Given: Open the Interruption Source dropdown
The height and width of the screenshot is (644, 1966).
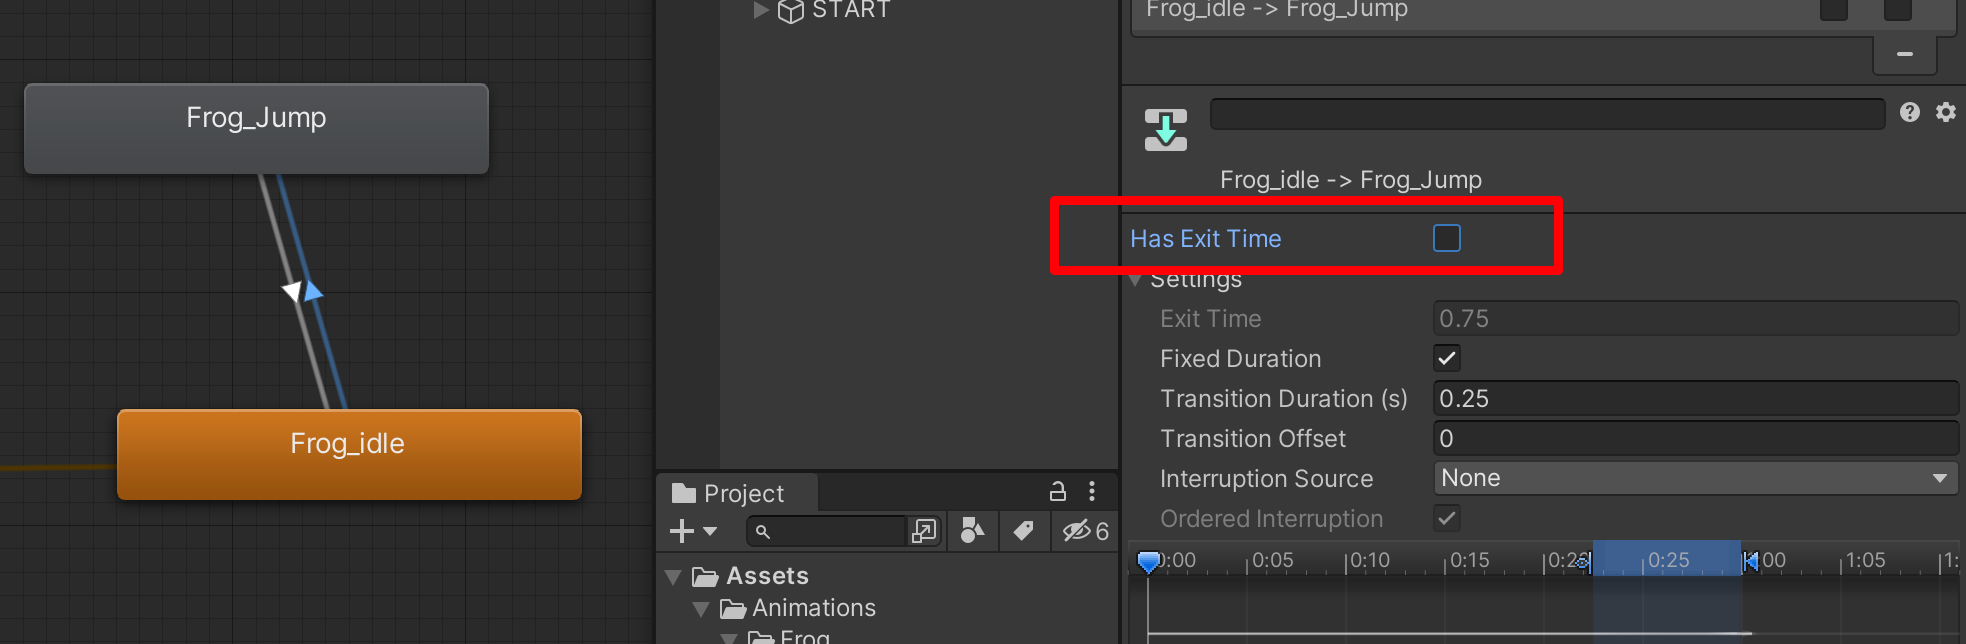Looking at the screenshot, I should (1696, 478).
